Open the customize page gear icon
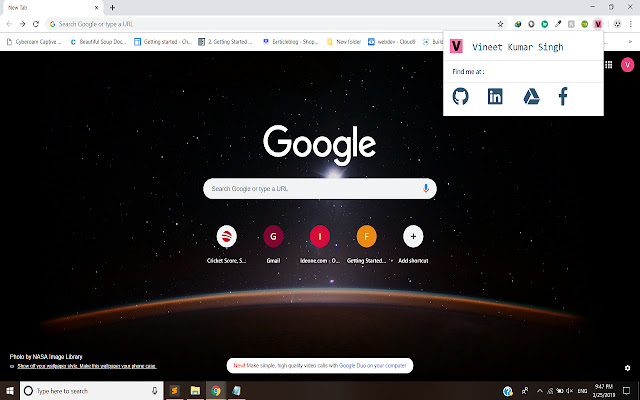Viewport: 640px width, 400px height. tap(627, 368)
